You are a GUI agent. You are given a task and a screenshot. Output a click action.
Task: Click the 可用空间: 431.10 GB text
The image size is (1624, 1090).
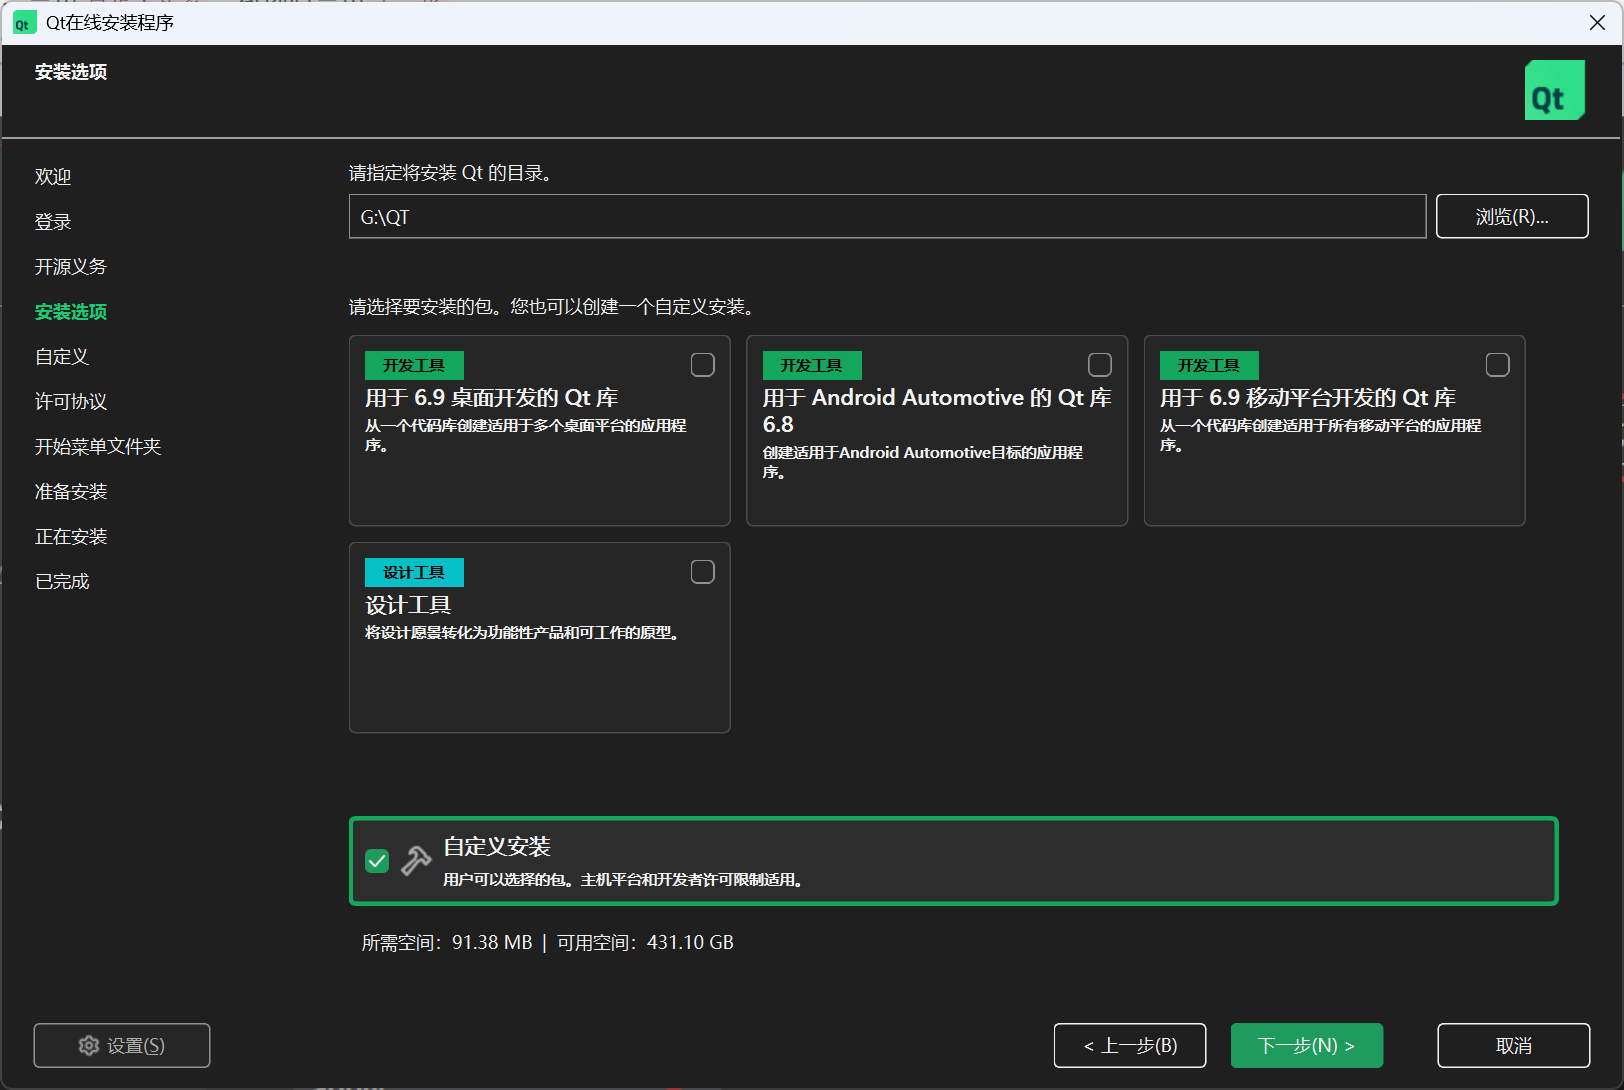645,942
